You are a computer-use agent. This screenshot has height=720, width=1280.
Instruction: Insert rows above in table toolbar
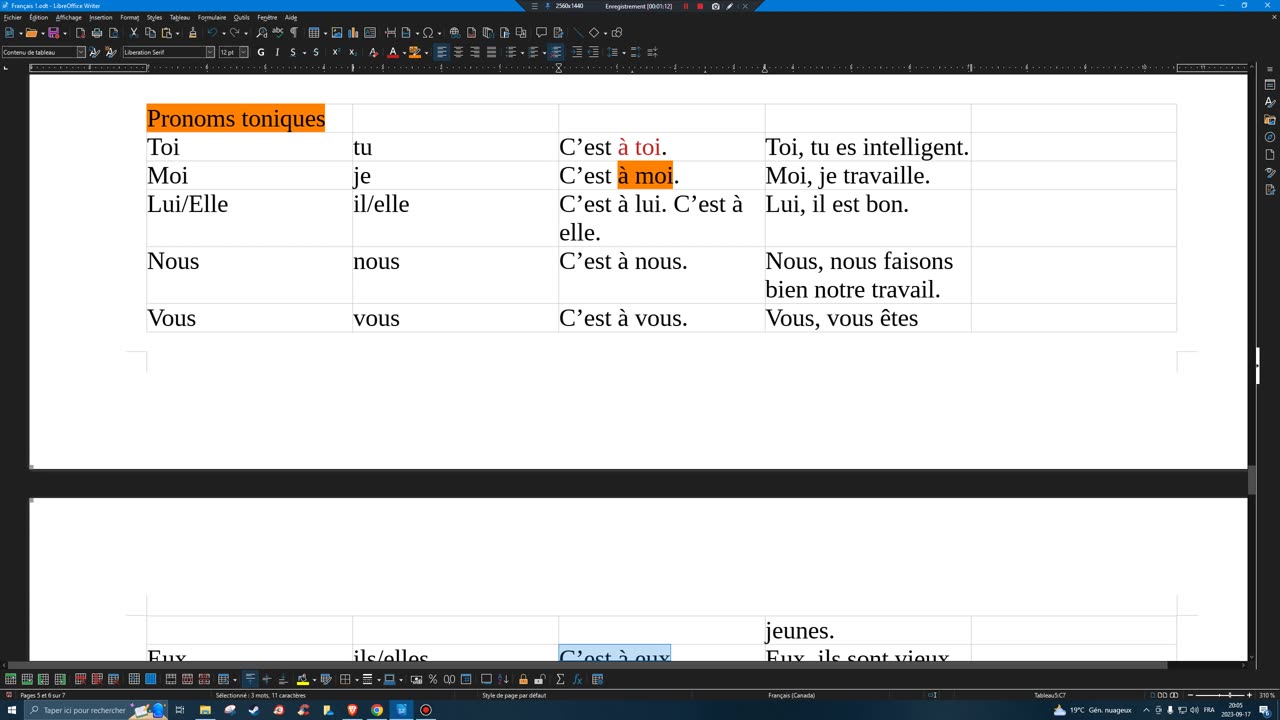click(10, 679)
